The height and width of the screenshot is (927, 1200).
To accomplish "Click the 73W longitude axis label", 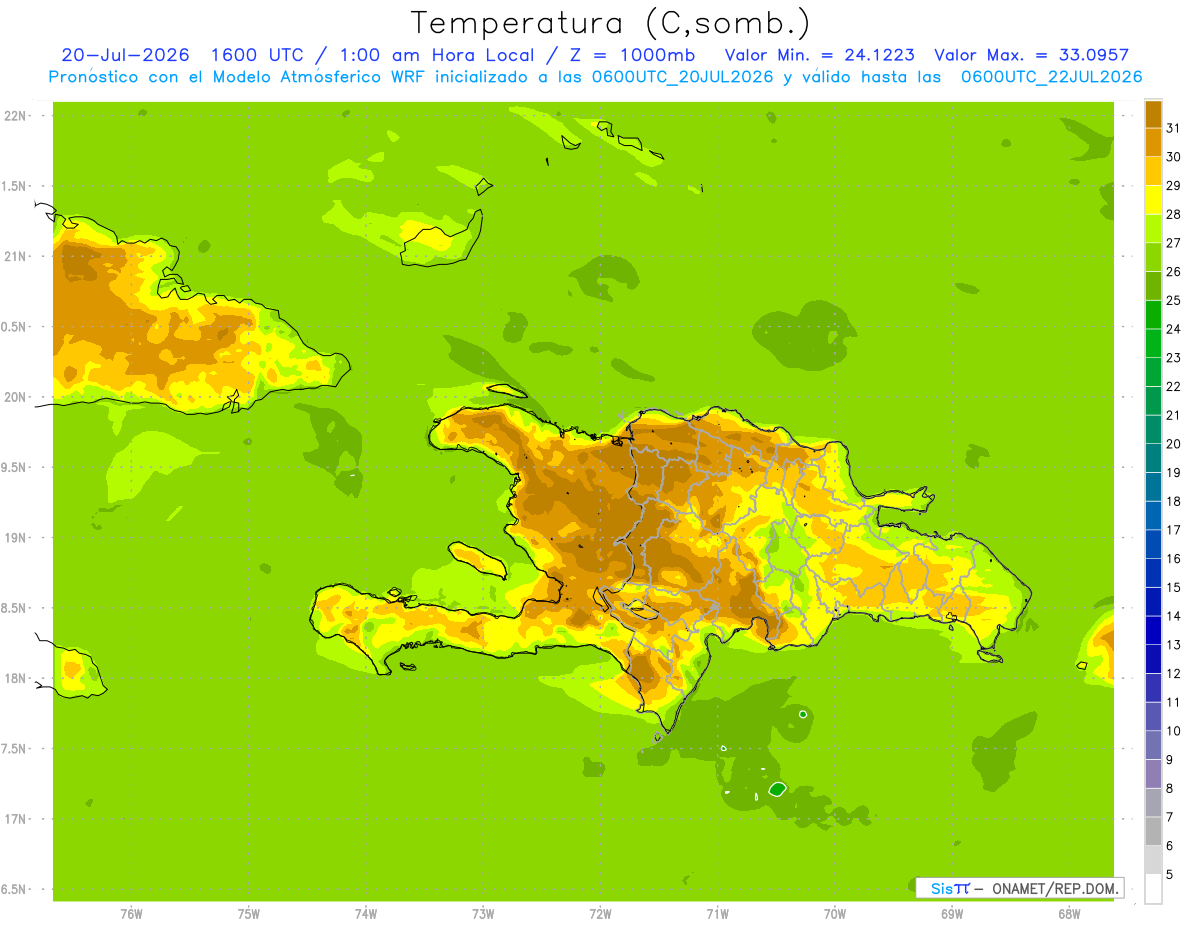I will (x=483, y=913).
